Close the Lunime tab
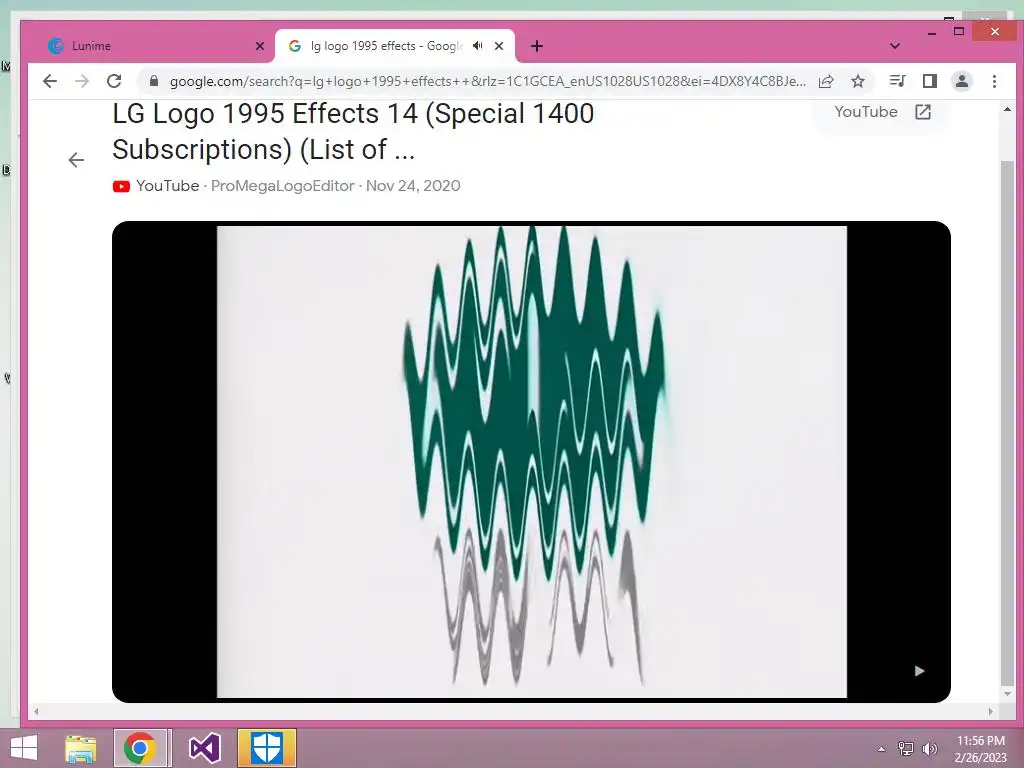Screen dimensions: 1024x768 [260, 46]
